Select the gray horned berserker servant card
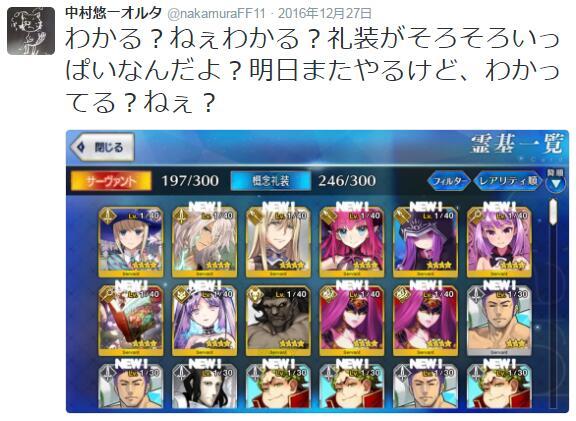576x421 pixels. 278,321
